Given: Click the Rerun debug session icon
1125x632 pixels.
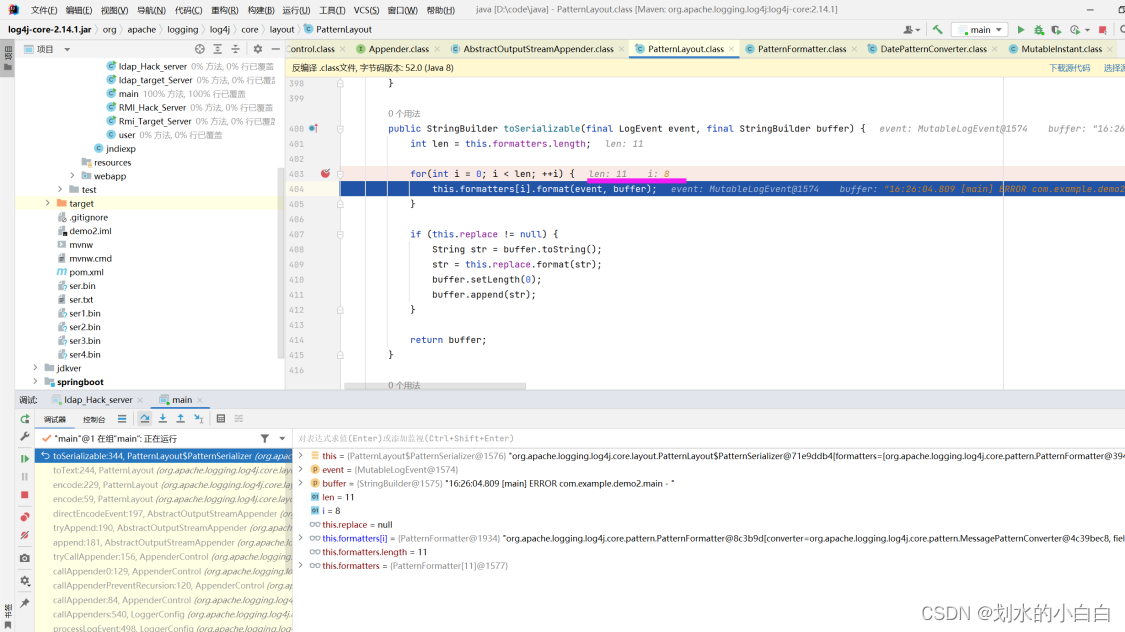Looking at the screenshot, I should tap(25, 419).
